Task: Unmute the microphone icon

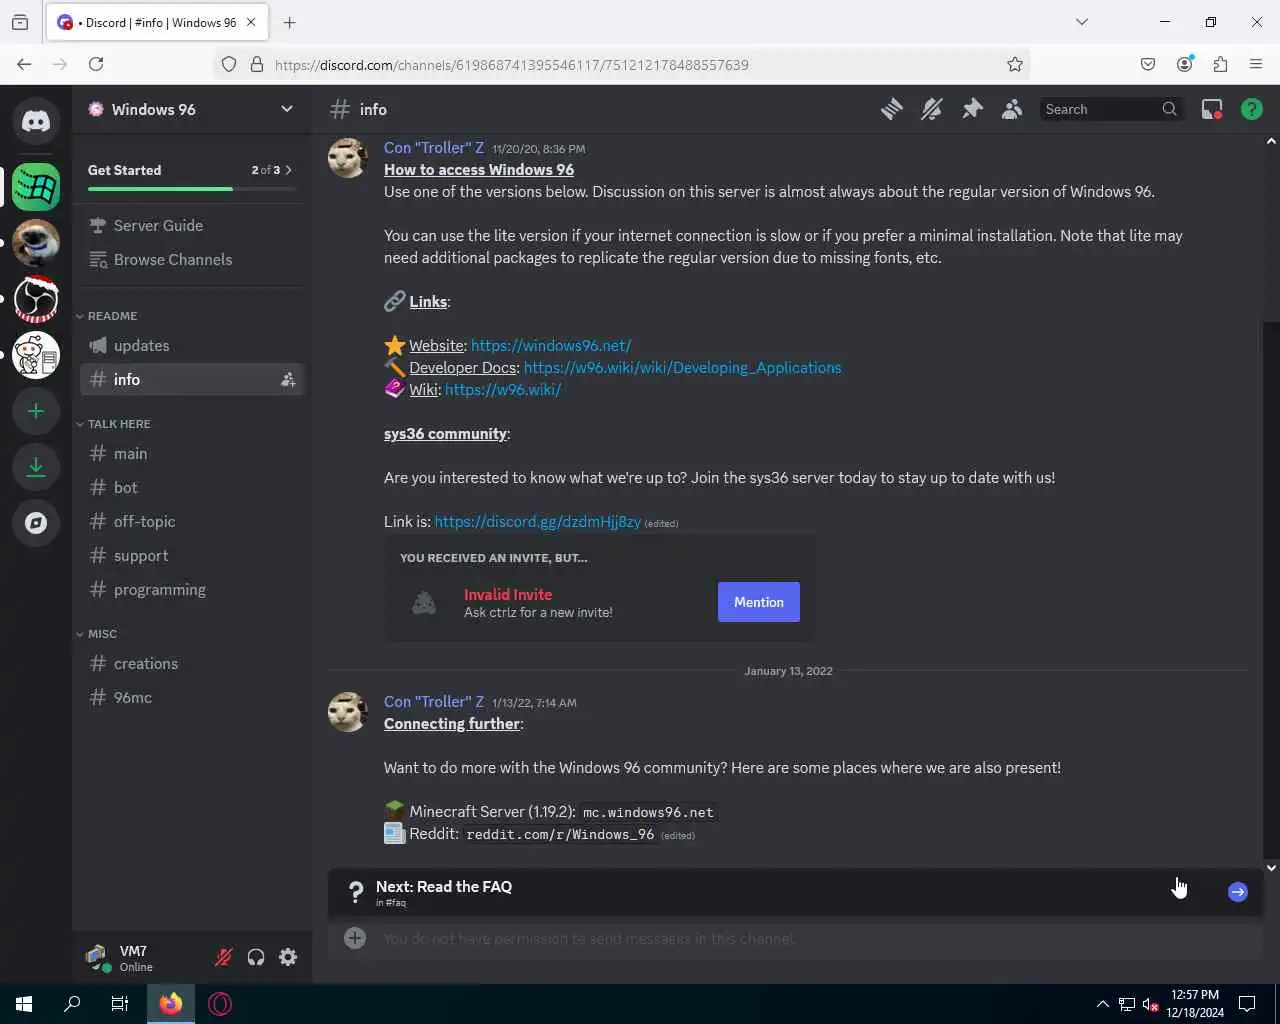Action: (x=224, y=957)
